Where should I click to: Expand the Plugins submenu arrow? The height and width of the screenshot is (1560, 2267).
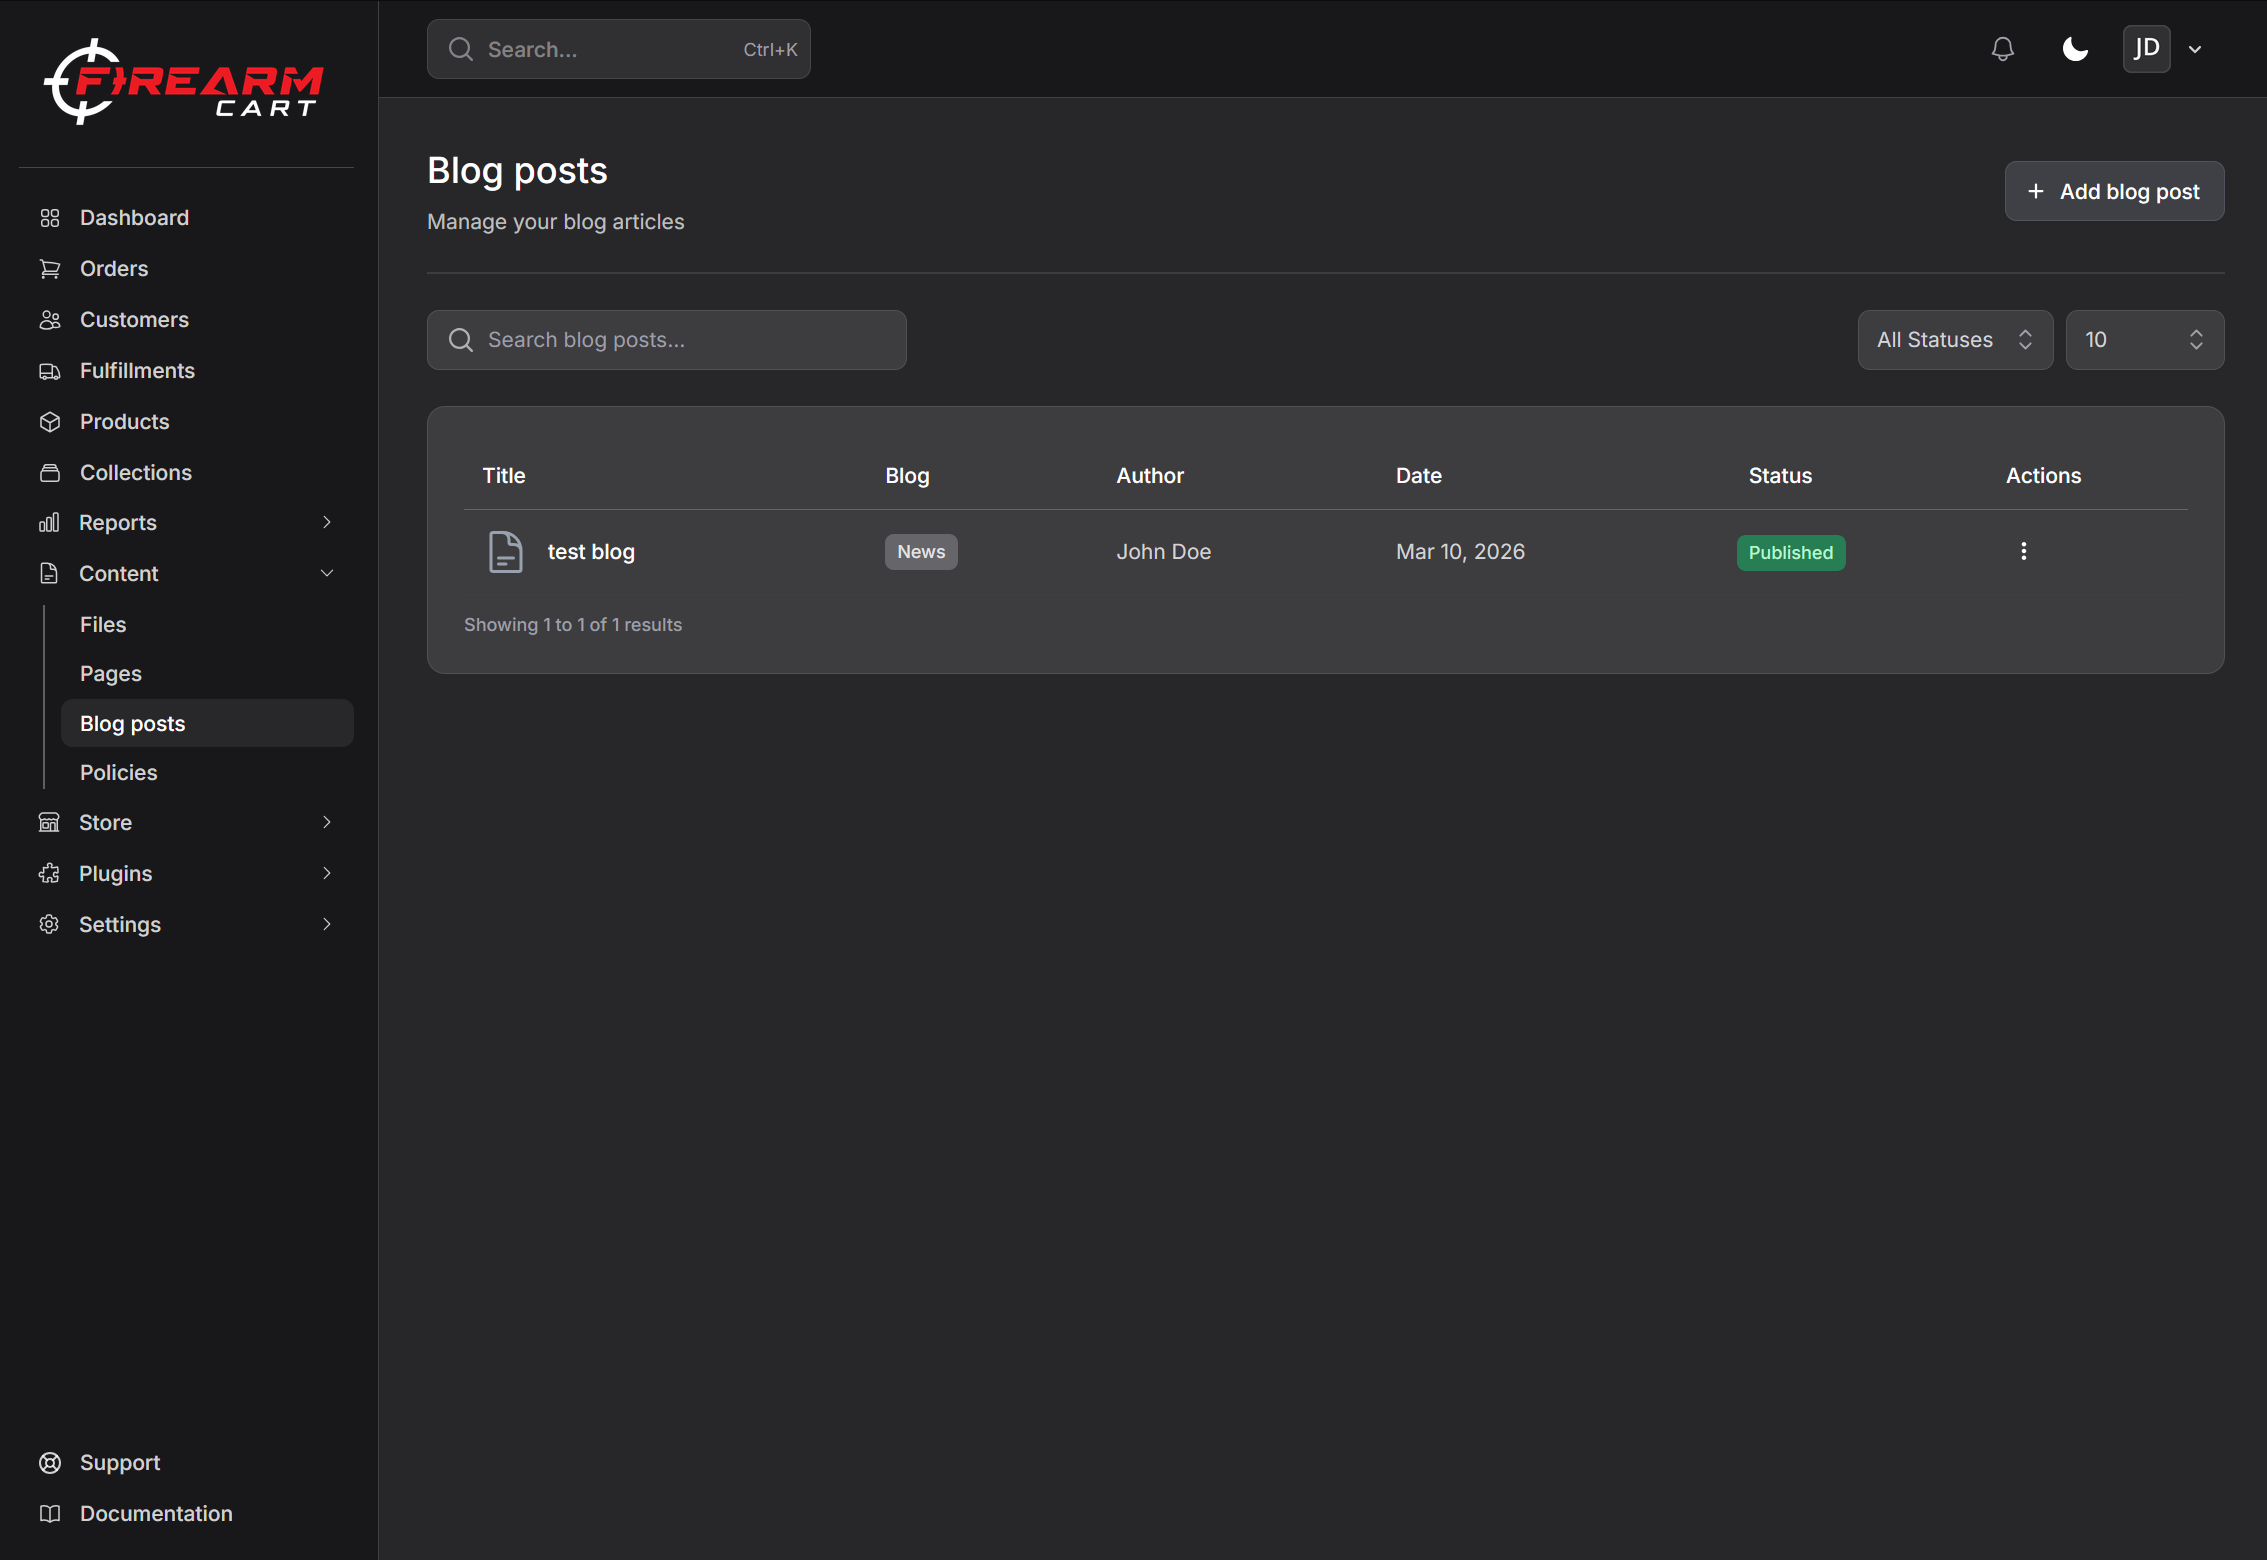tap(327, 873)
